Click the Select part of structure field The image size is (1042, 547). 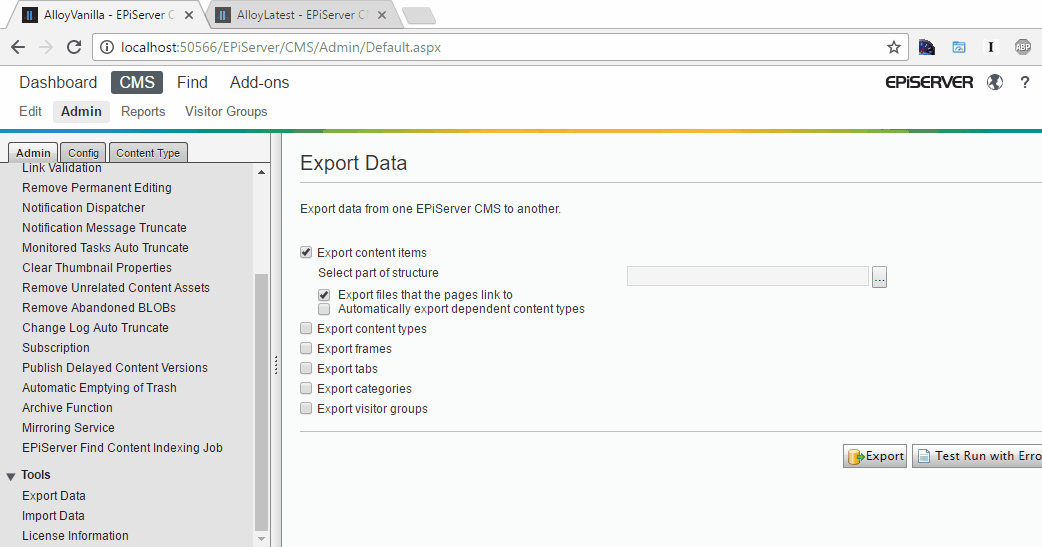coord(747,277)
